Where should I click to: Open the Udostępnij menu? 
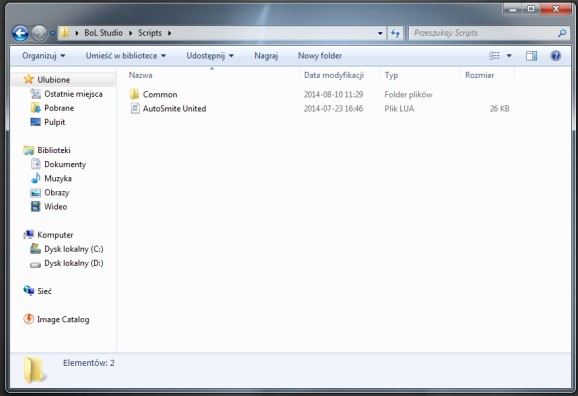(210, 56)
